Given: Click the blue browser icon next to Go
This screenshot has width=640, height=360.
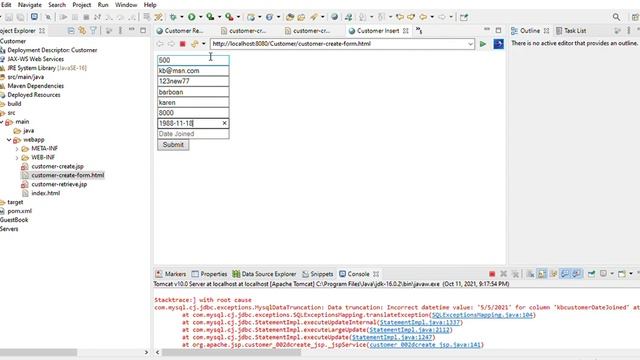Looking at the screenshot, I should [x=498, y=44].
